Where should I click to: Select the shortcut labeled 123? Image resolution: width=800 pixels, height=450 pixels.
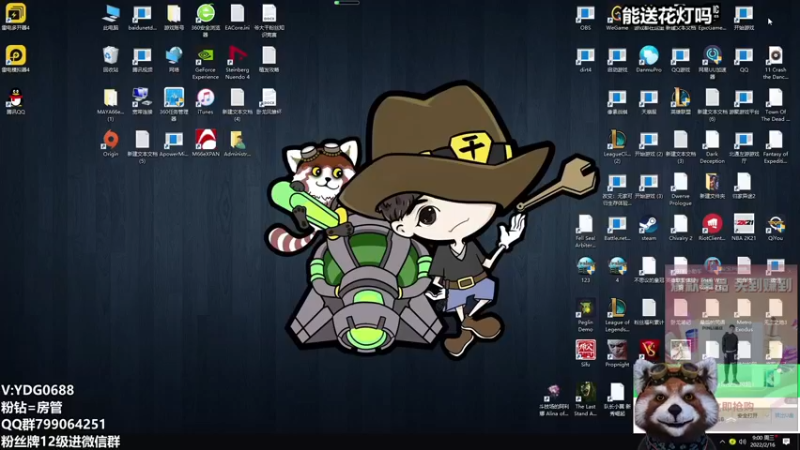click(585, 270)
